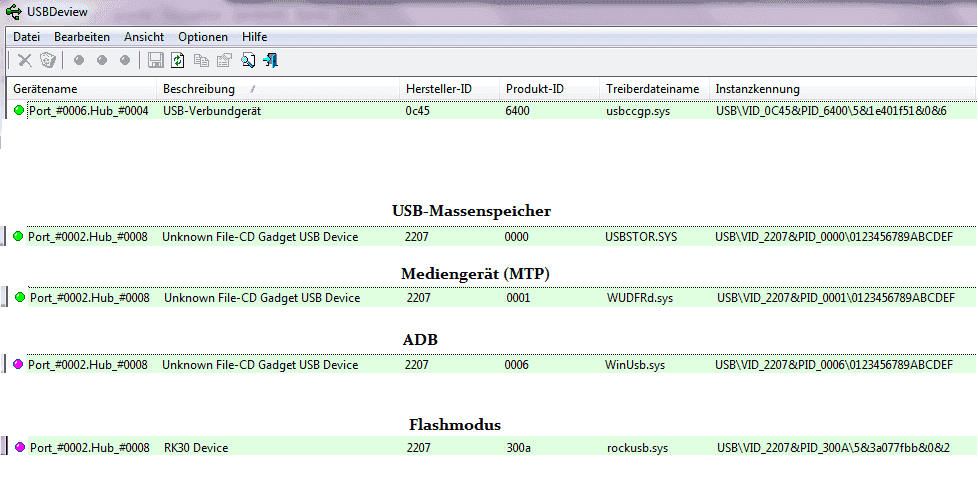Click Port_#0002.Hub_#0008 in the rockusb.sys row
The width and height of the screenshot is (978, 489).
[90, 448]
